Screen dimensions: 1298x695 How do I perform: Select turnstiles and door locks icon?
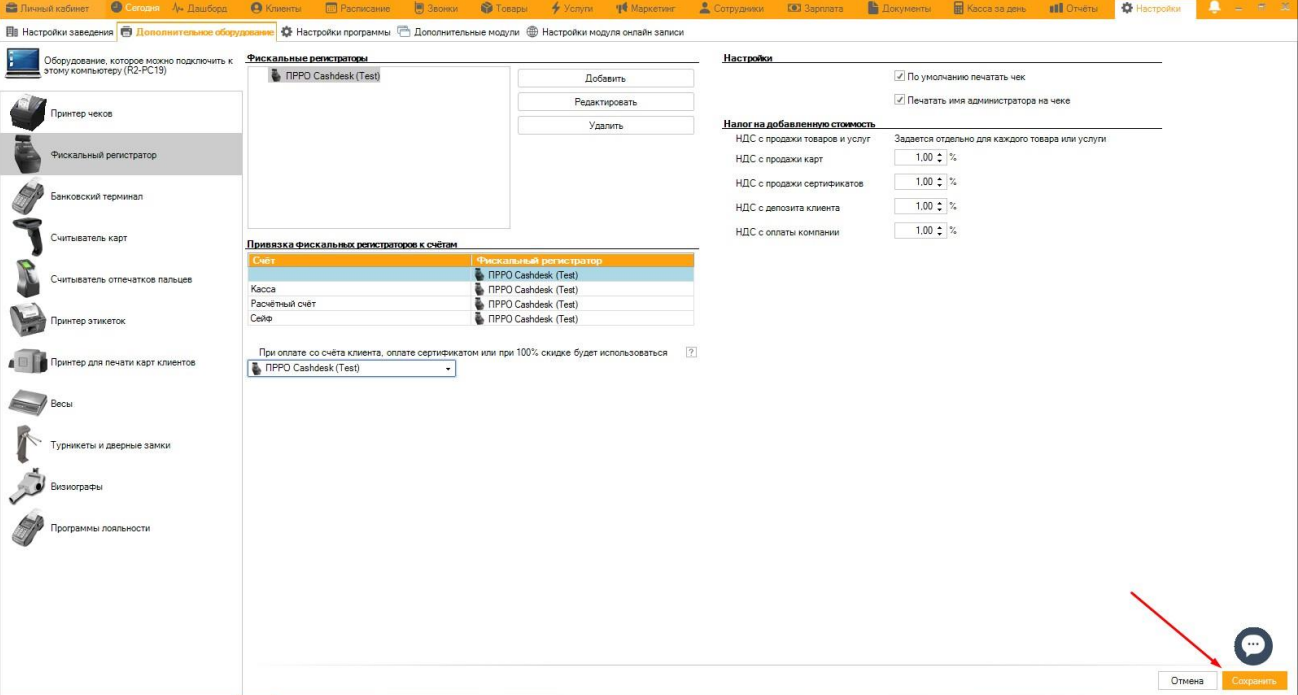[28, 445]
